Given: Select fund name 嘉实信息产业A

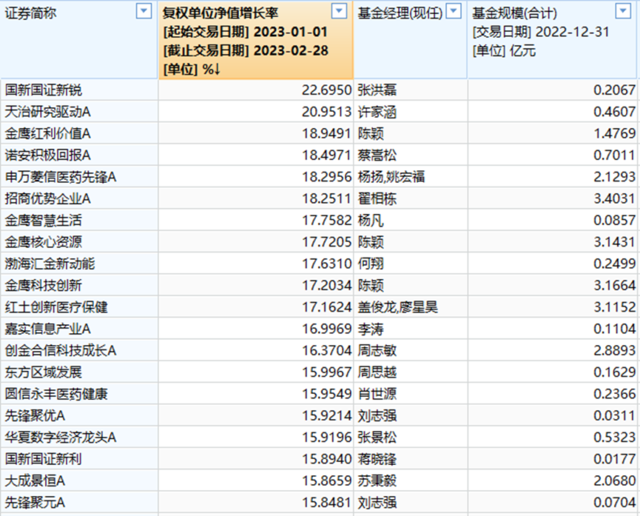Looking at the screenshot, I should click(48, 329).
